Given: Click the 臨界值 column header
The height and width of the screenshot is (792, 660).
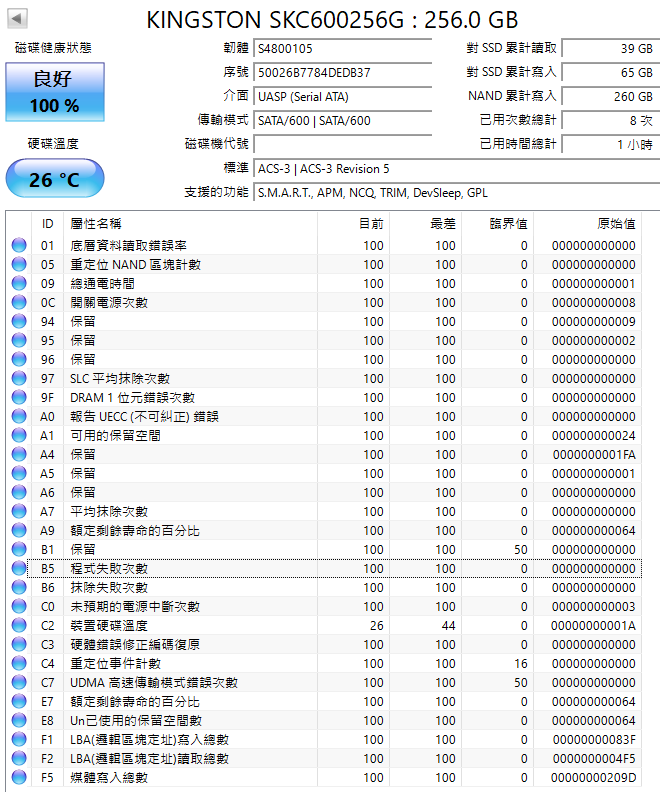Looking at the screenshot, I should [x=498, y=224].
